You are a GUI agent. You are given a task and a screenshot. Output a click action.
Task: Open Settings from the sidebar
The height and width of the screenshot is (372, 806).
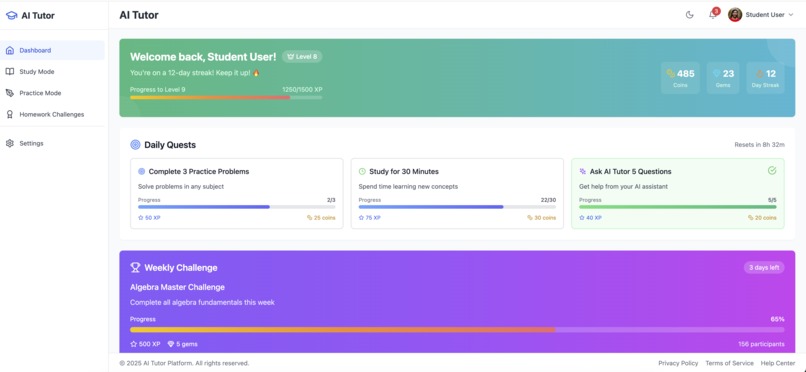52,143
